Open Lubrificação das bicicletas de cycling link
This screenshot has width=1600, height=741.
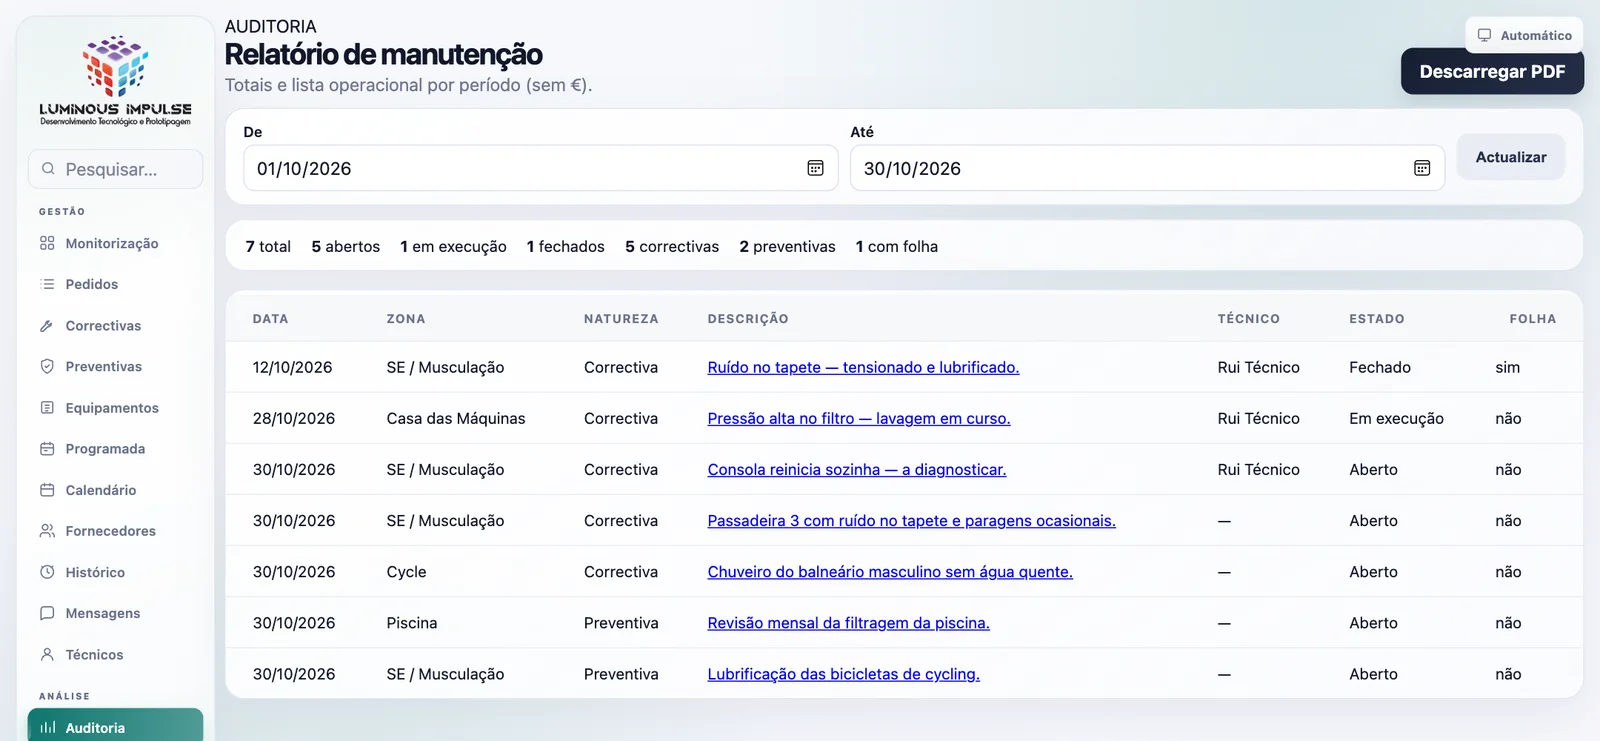843,674
